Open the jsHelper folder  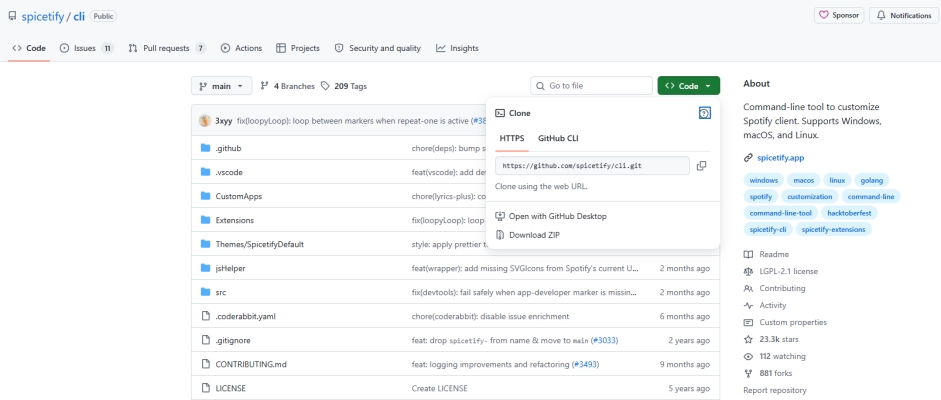tap(230, 268)
